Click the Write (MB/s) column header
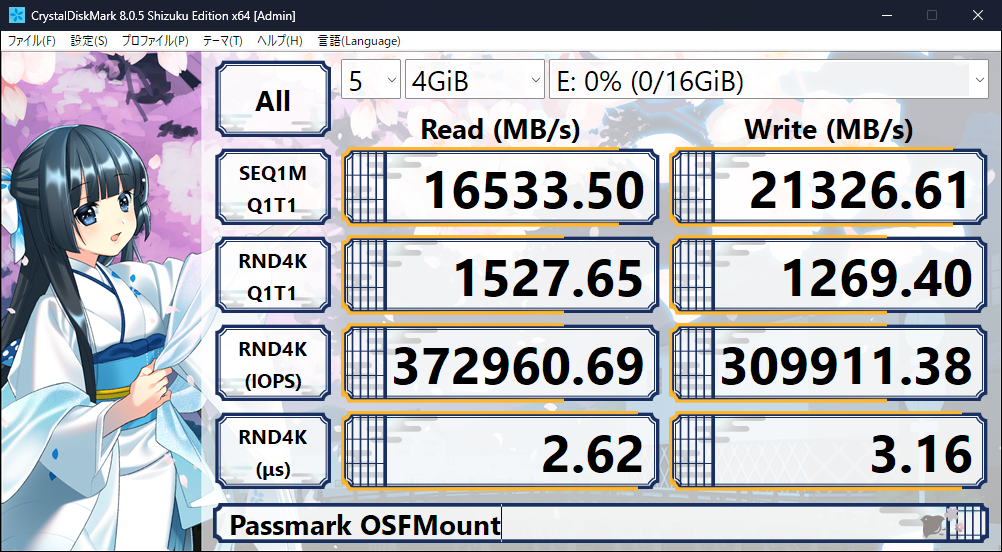This screenshot has width=1002, height=552. click(x=828, y=130)
